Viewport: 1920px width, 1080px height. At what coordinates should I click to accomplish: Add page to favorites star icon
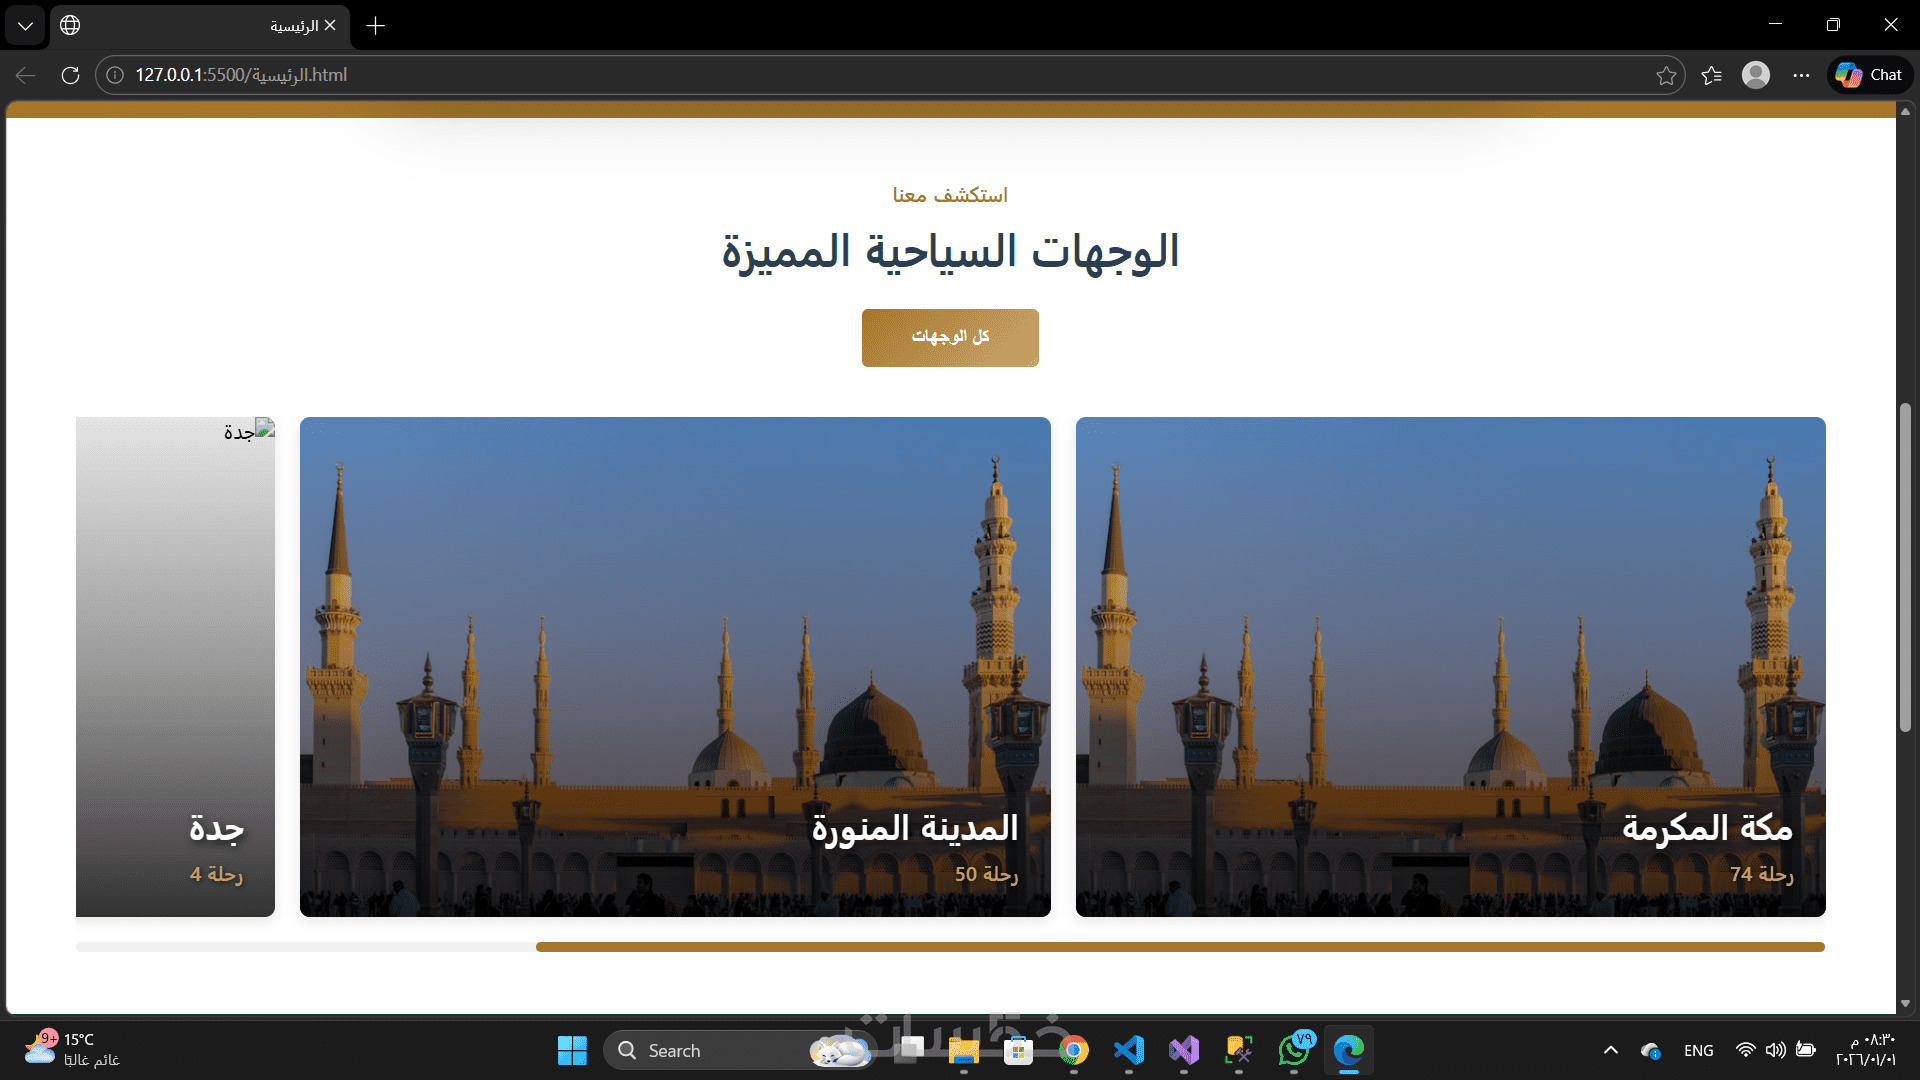pyautogui.click(x=1665, y=75)
